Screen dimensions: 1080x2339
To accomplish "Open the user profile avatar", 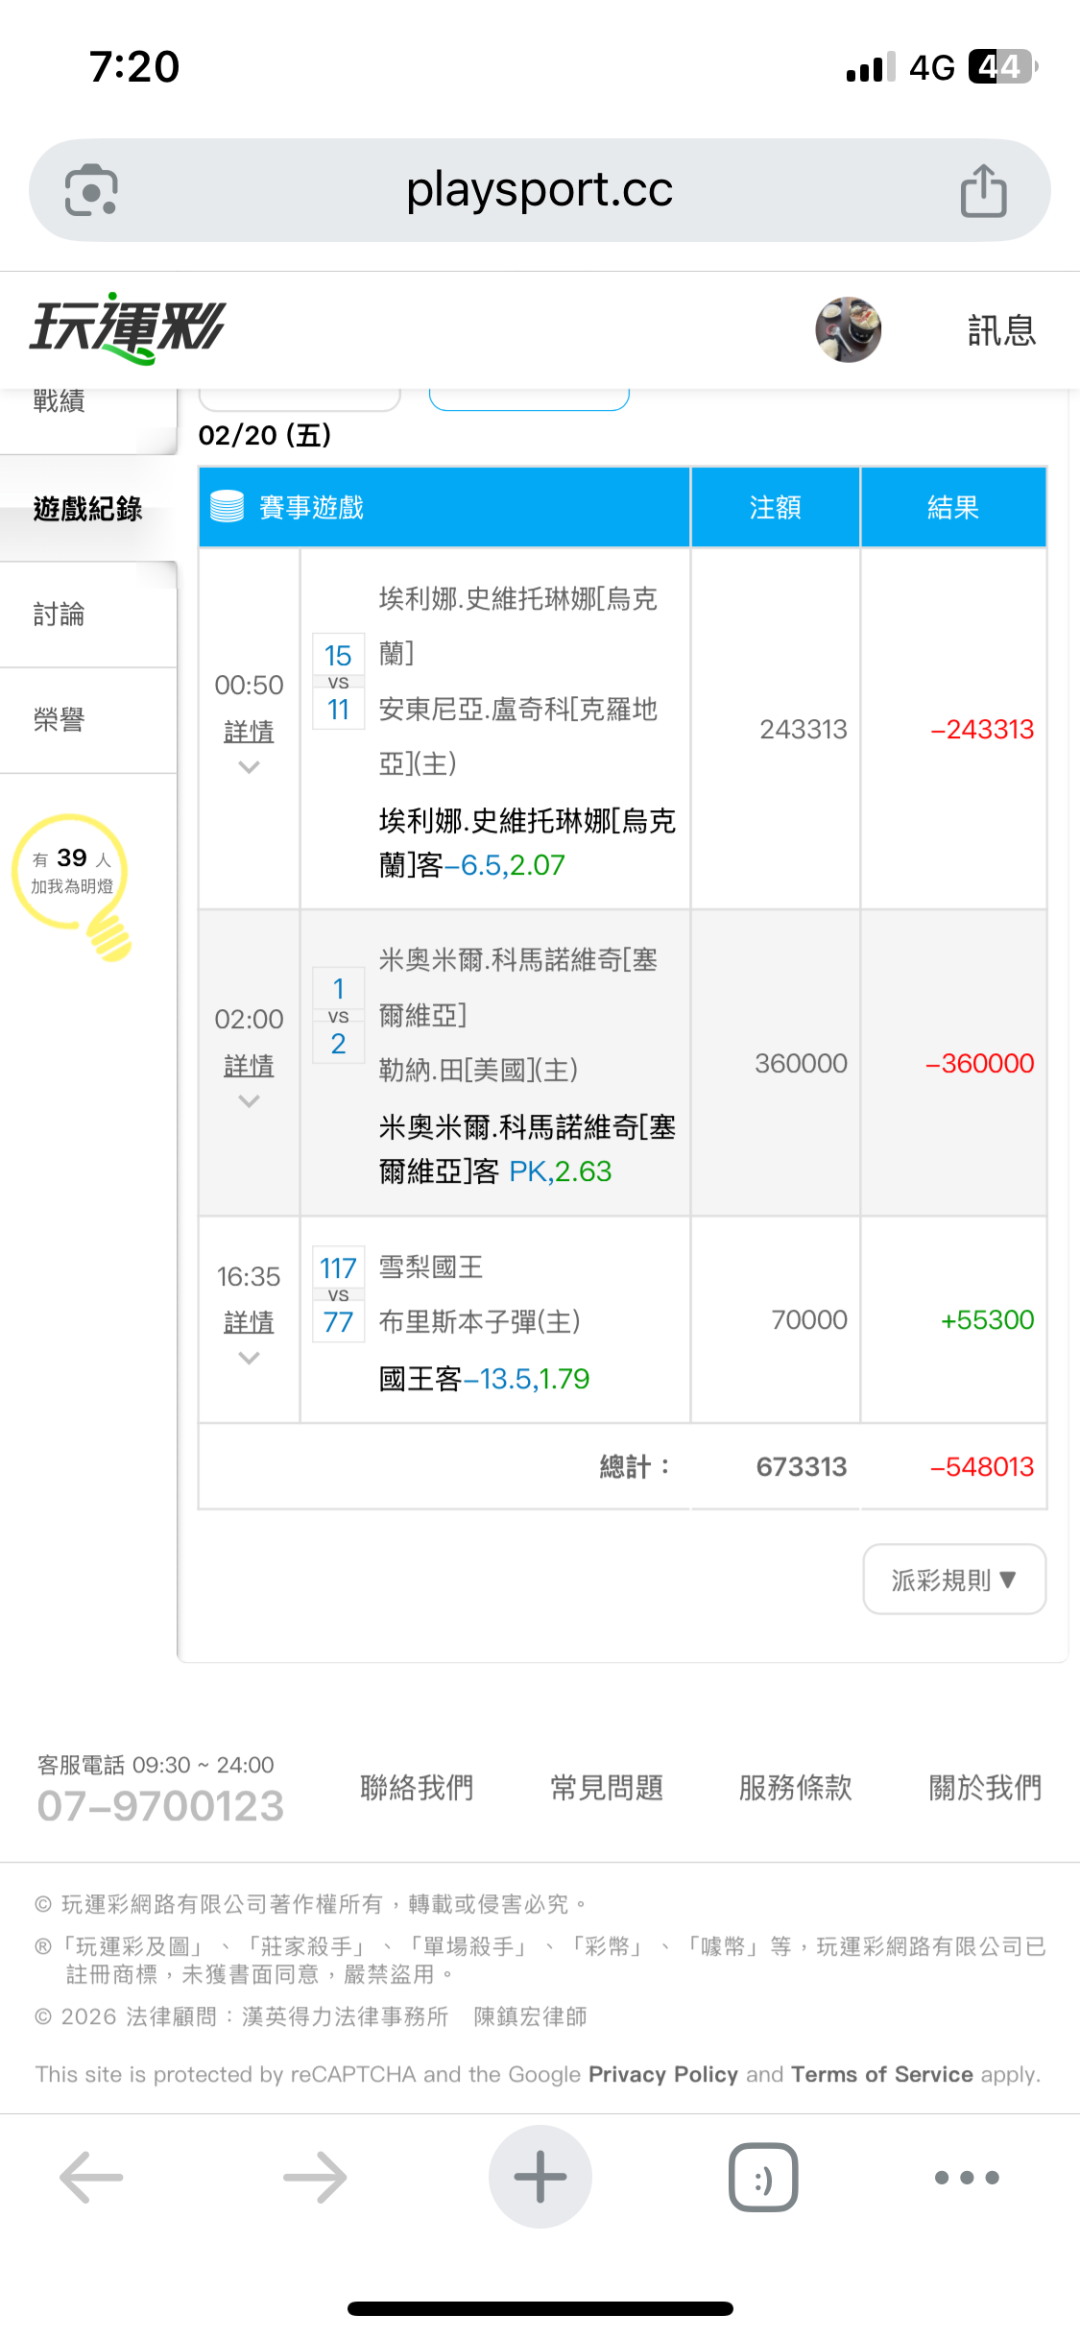I will point(848,329).
